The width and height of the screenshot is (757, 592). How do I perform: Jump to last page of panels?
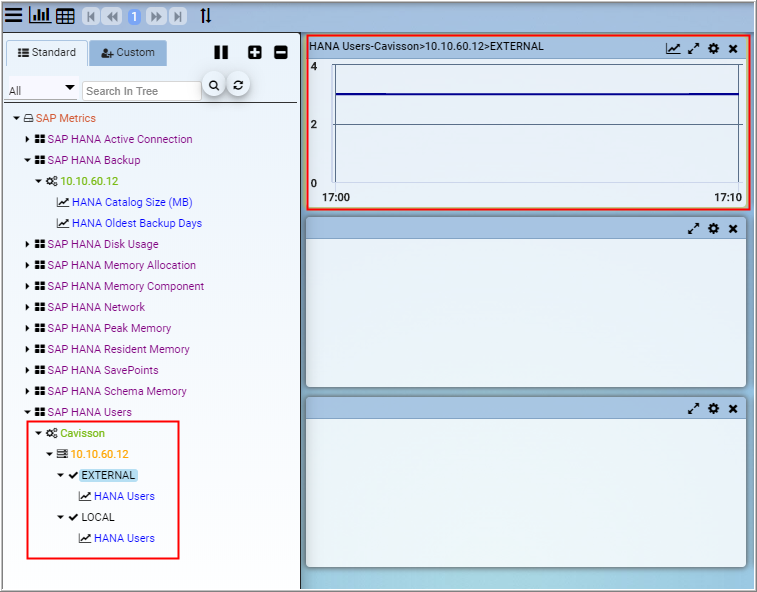[178, 17]
